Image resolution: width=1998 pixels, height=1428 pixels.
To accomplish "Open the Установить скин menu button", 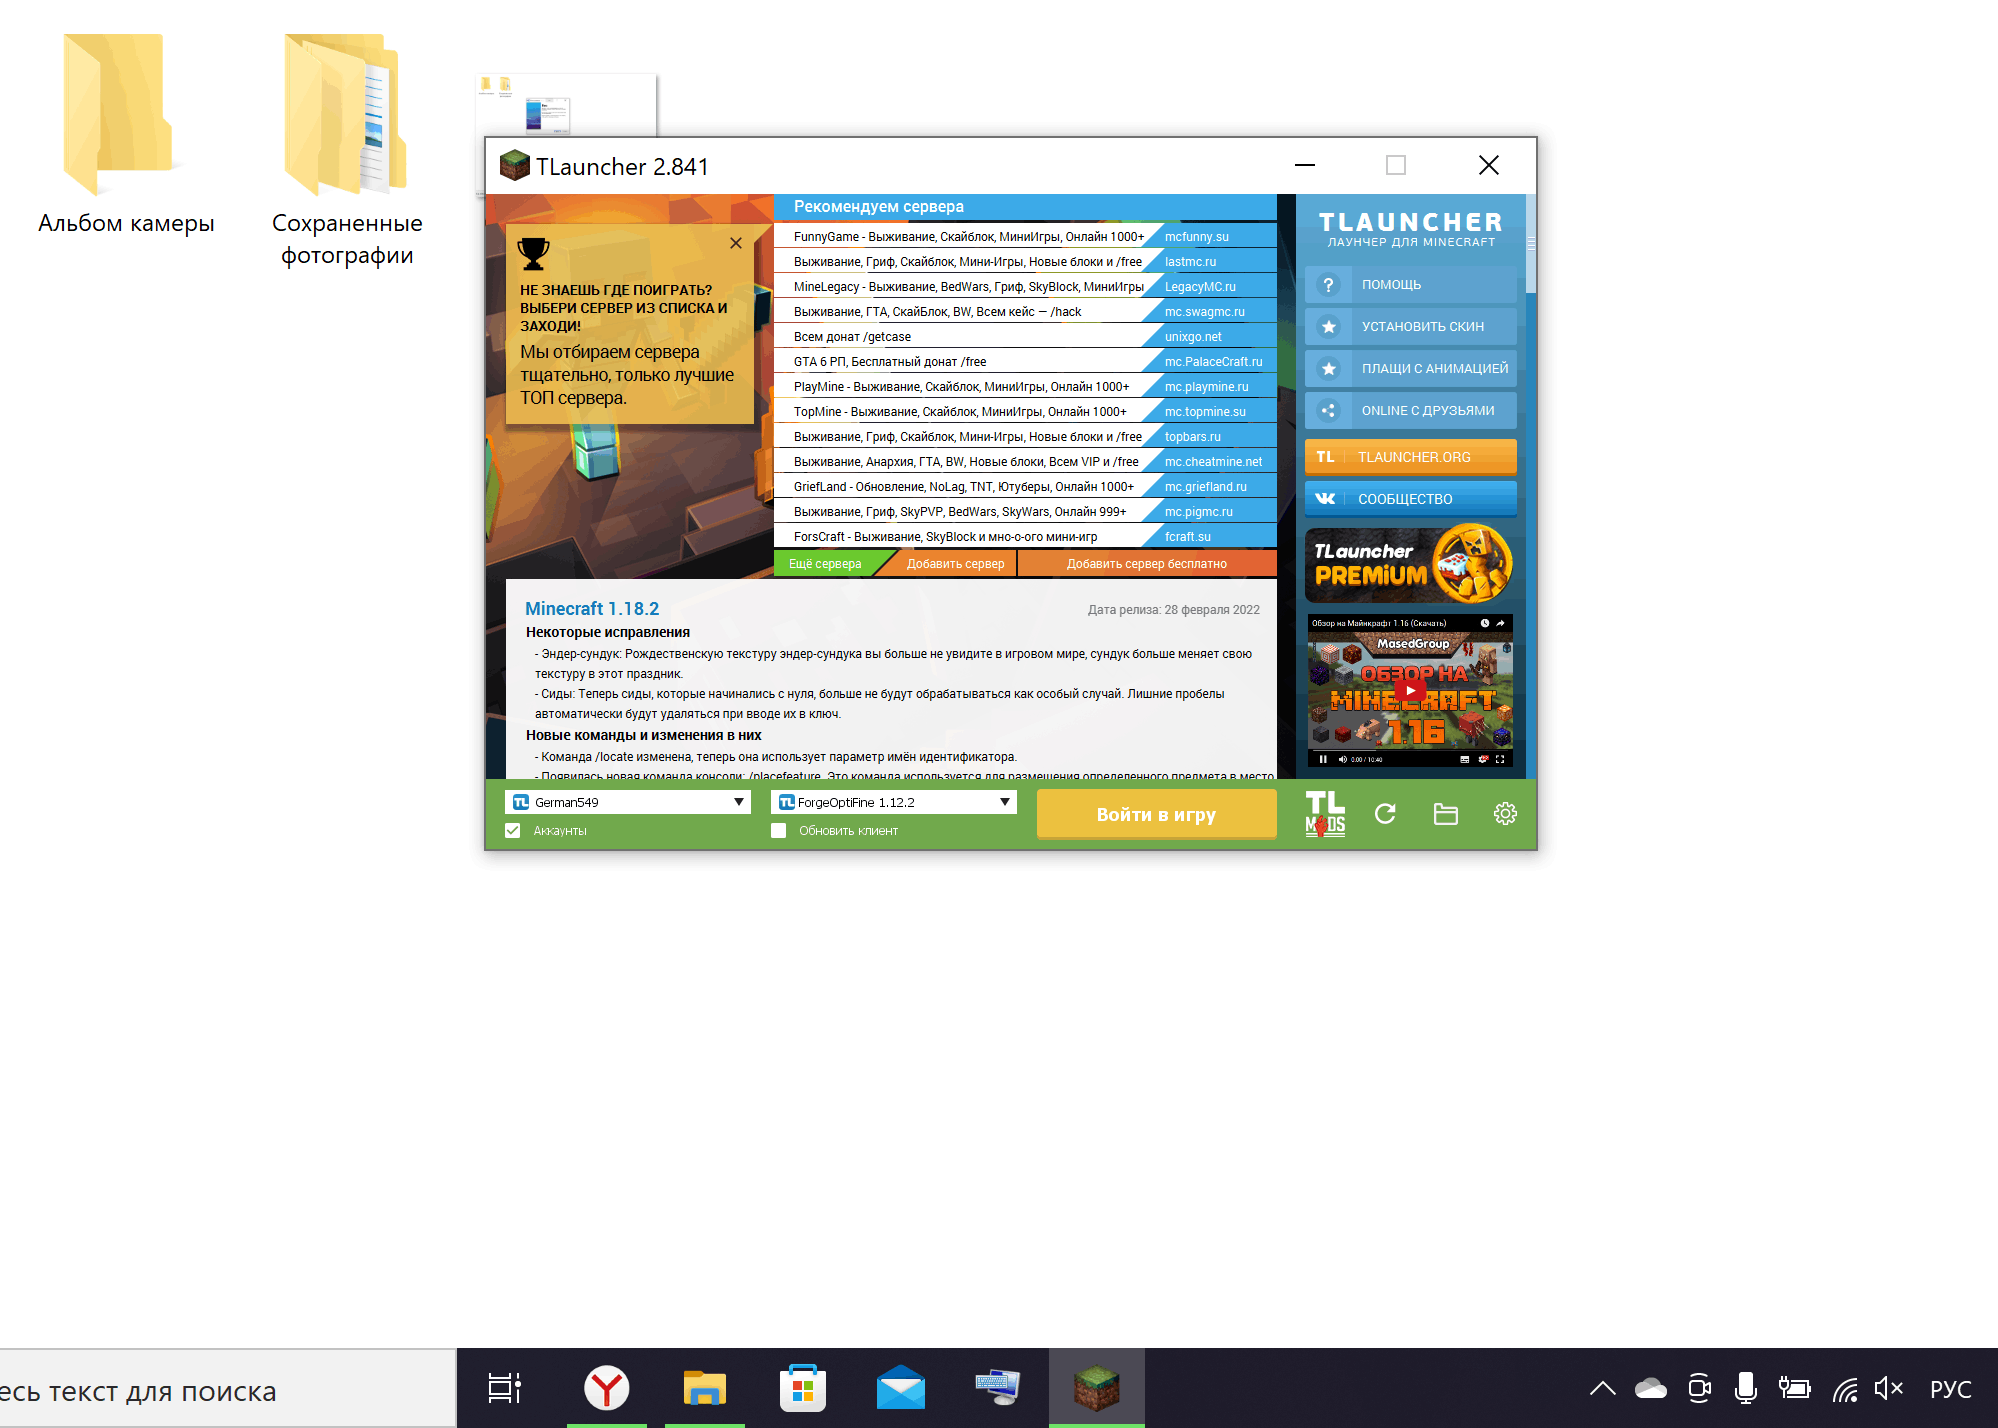I will point(1410,327).
